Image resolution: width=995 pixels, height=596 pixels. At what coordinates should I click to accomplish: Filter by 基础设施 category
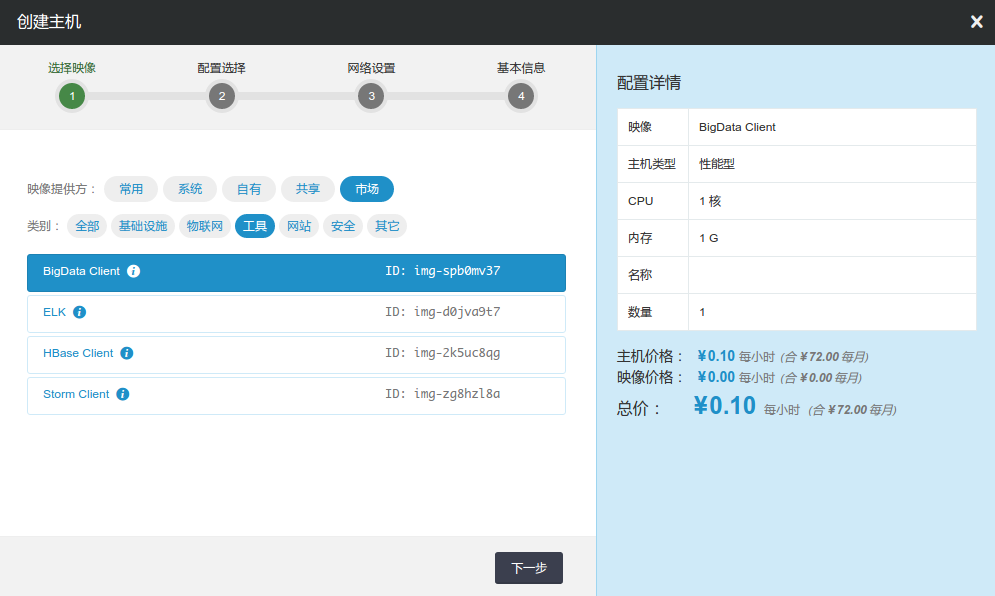[x=143, y=226]
